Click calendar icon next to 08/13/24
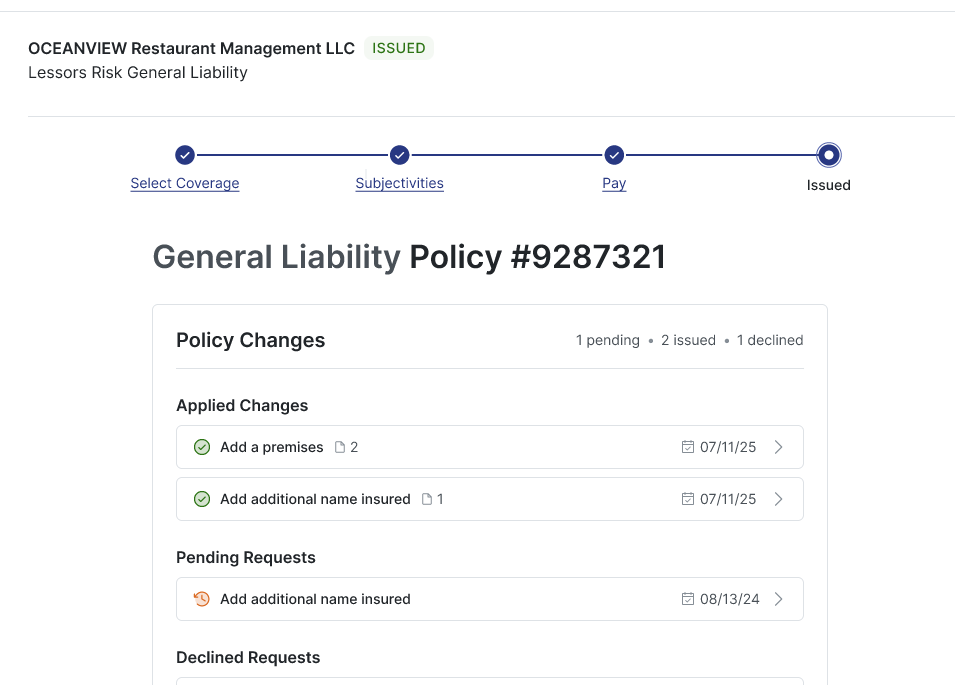This screenshot has height=685, width=955. pos(687,599)
